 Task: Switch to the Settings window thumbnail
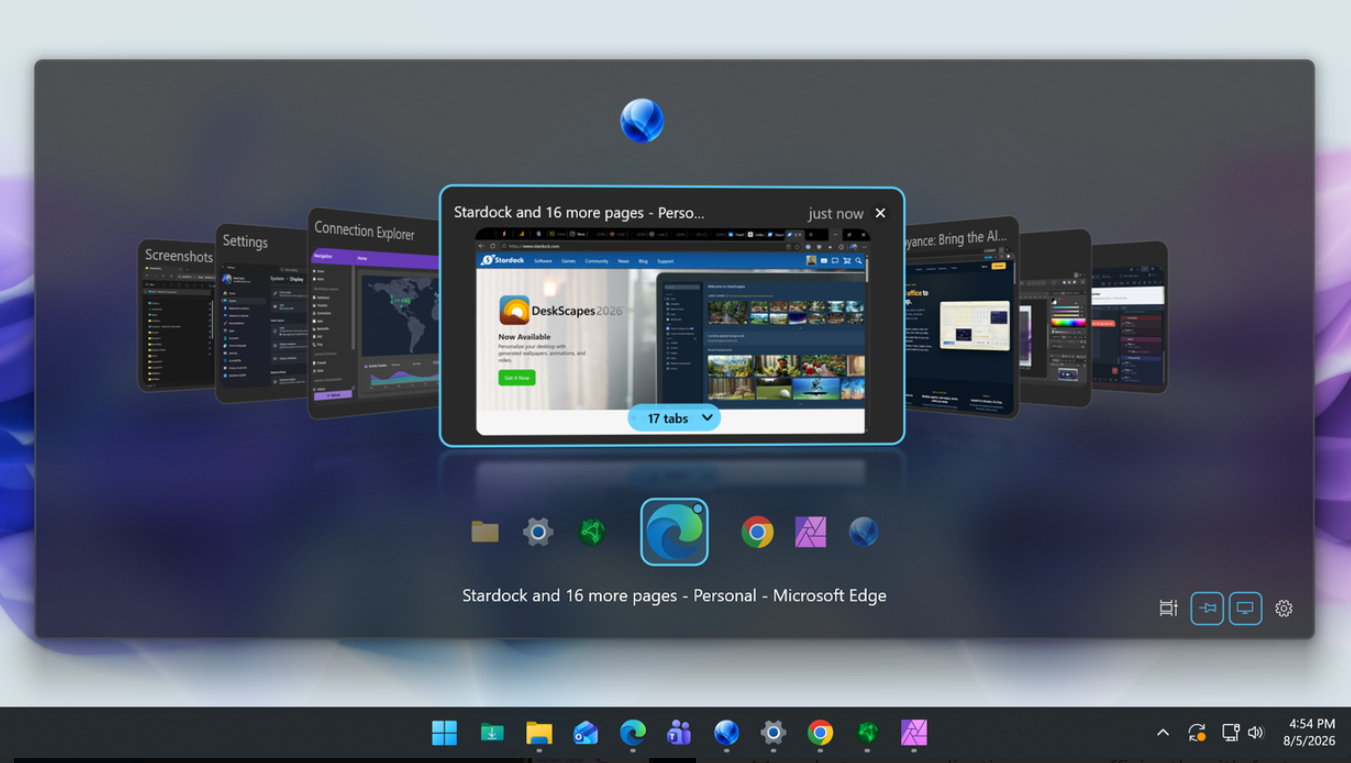tap(262, 313)
